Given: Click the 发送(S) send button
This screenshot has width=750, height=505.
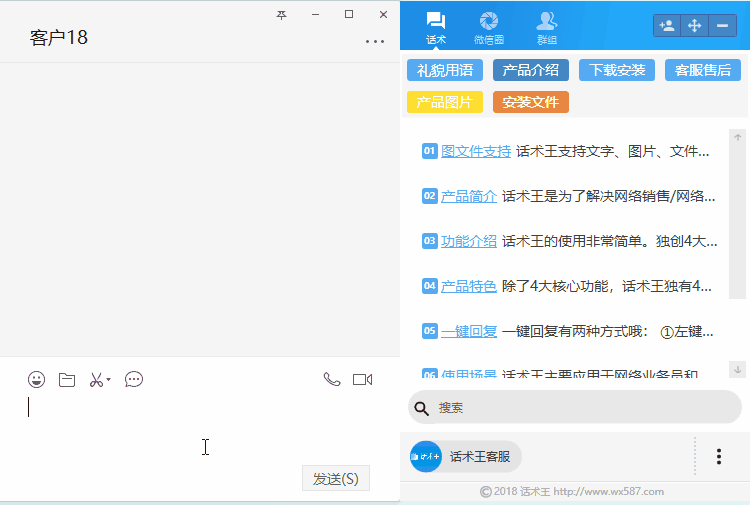Looking at the screenshot, I should tap(336, 478).
